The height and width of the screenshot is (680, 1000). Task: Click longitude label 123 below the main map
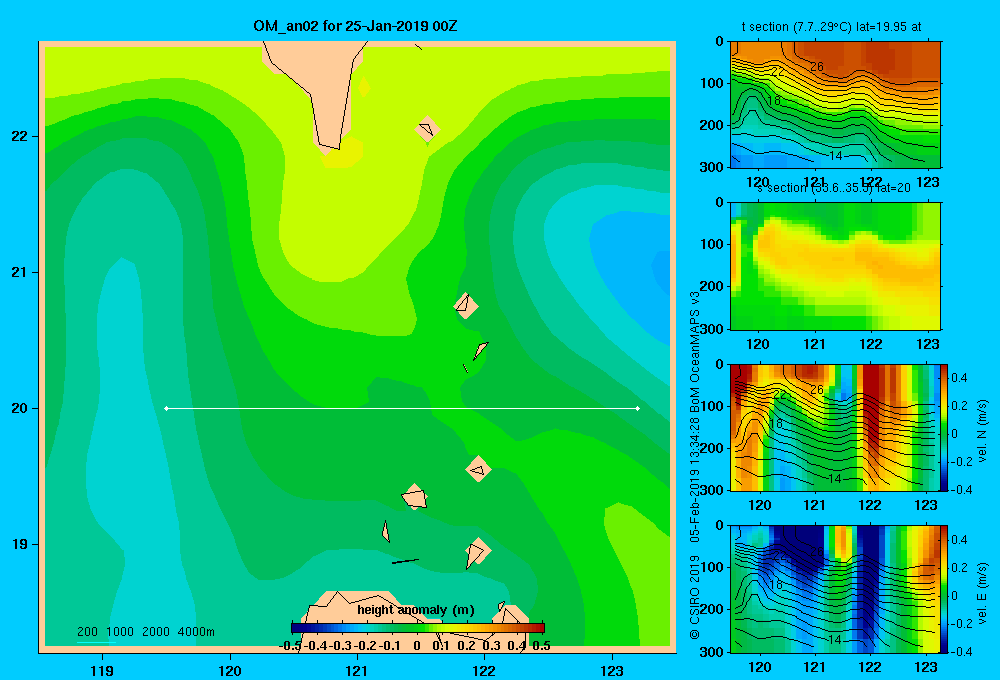(612, 670)
